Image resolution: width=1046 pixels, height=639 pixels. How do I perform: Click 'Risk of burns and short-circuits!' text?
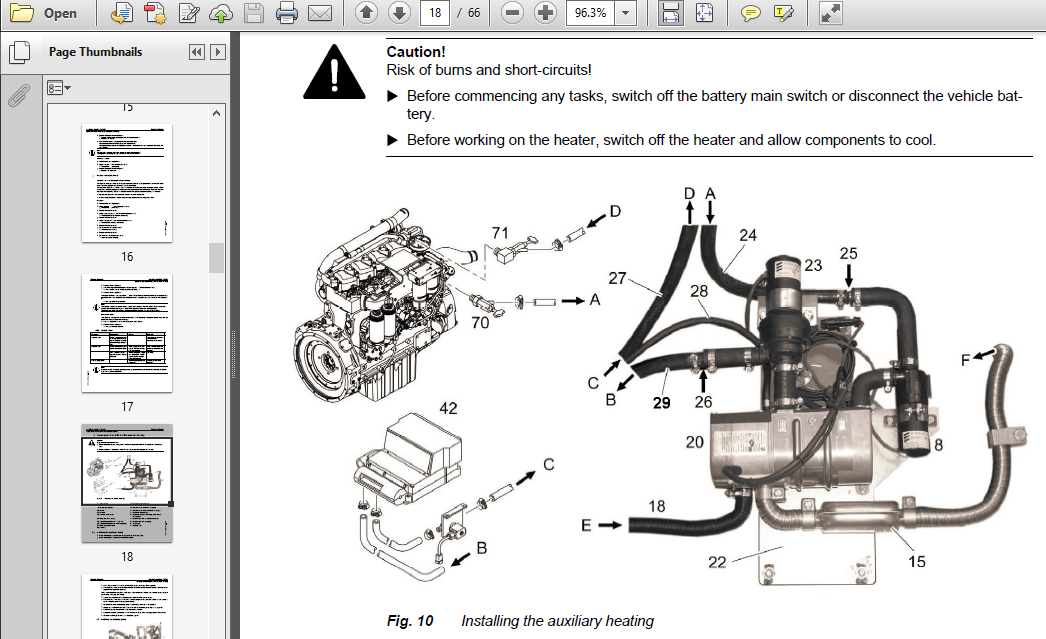coord(488,70)
